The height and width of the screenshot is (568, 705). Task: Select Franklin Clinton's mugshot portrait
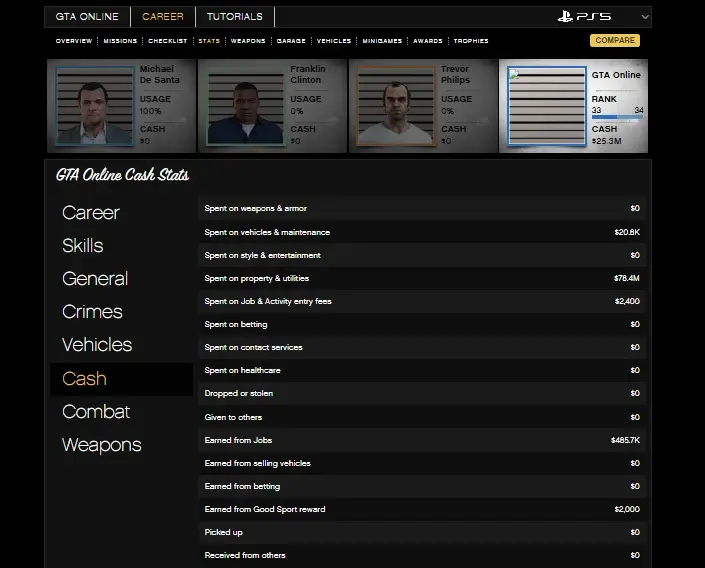[245, 106]
